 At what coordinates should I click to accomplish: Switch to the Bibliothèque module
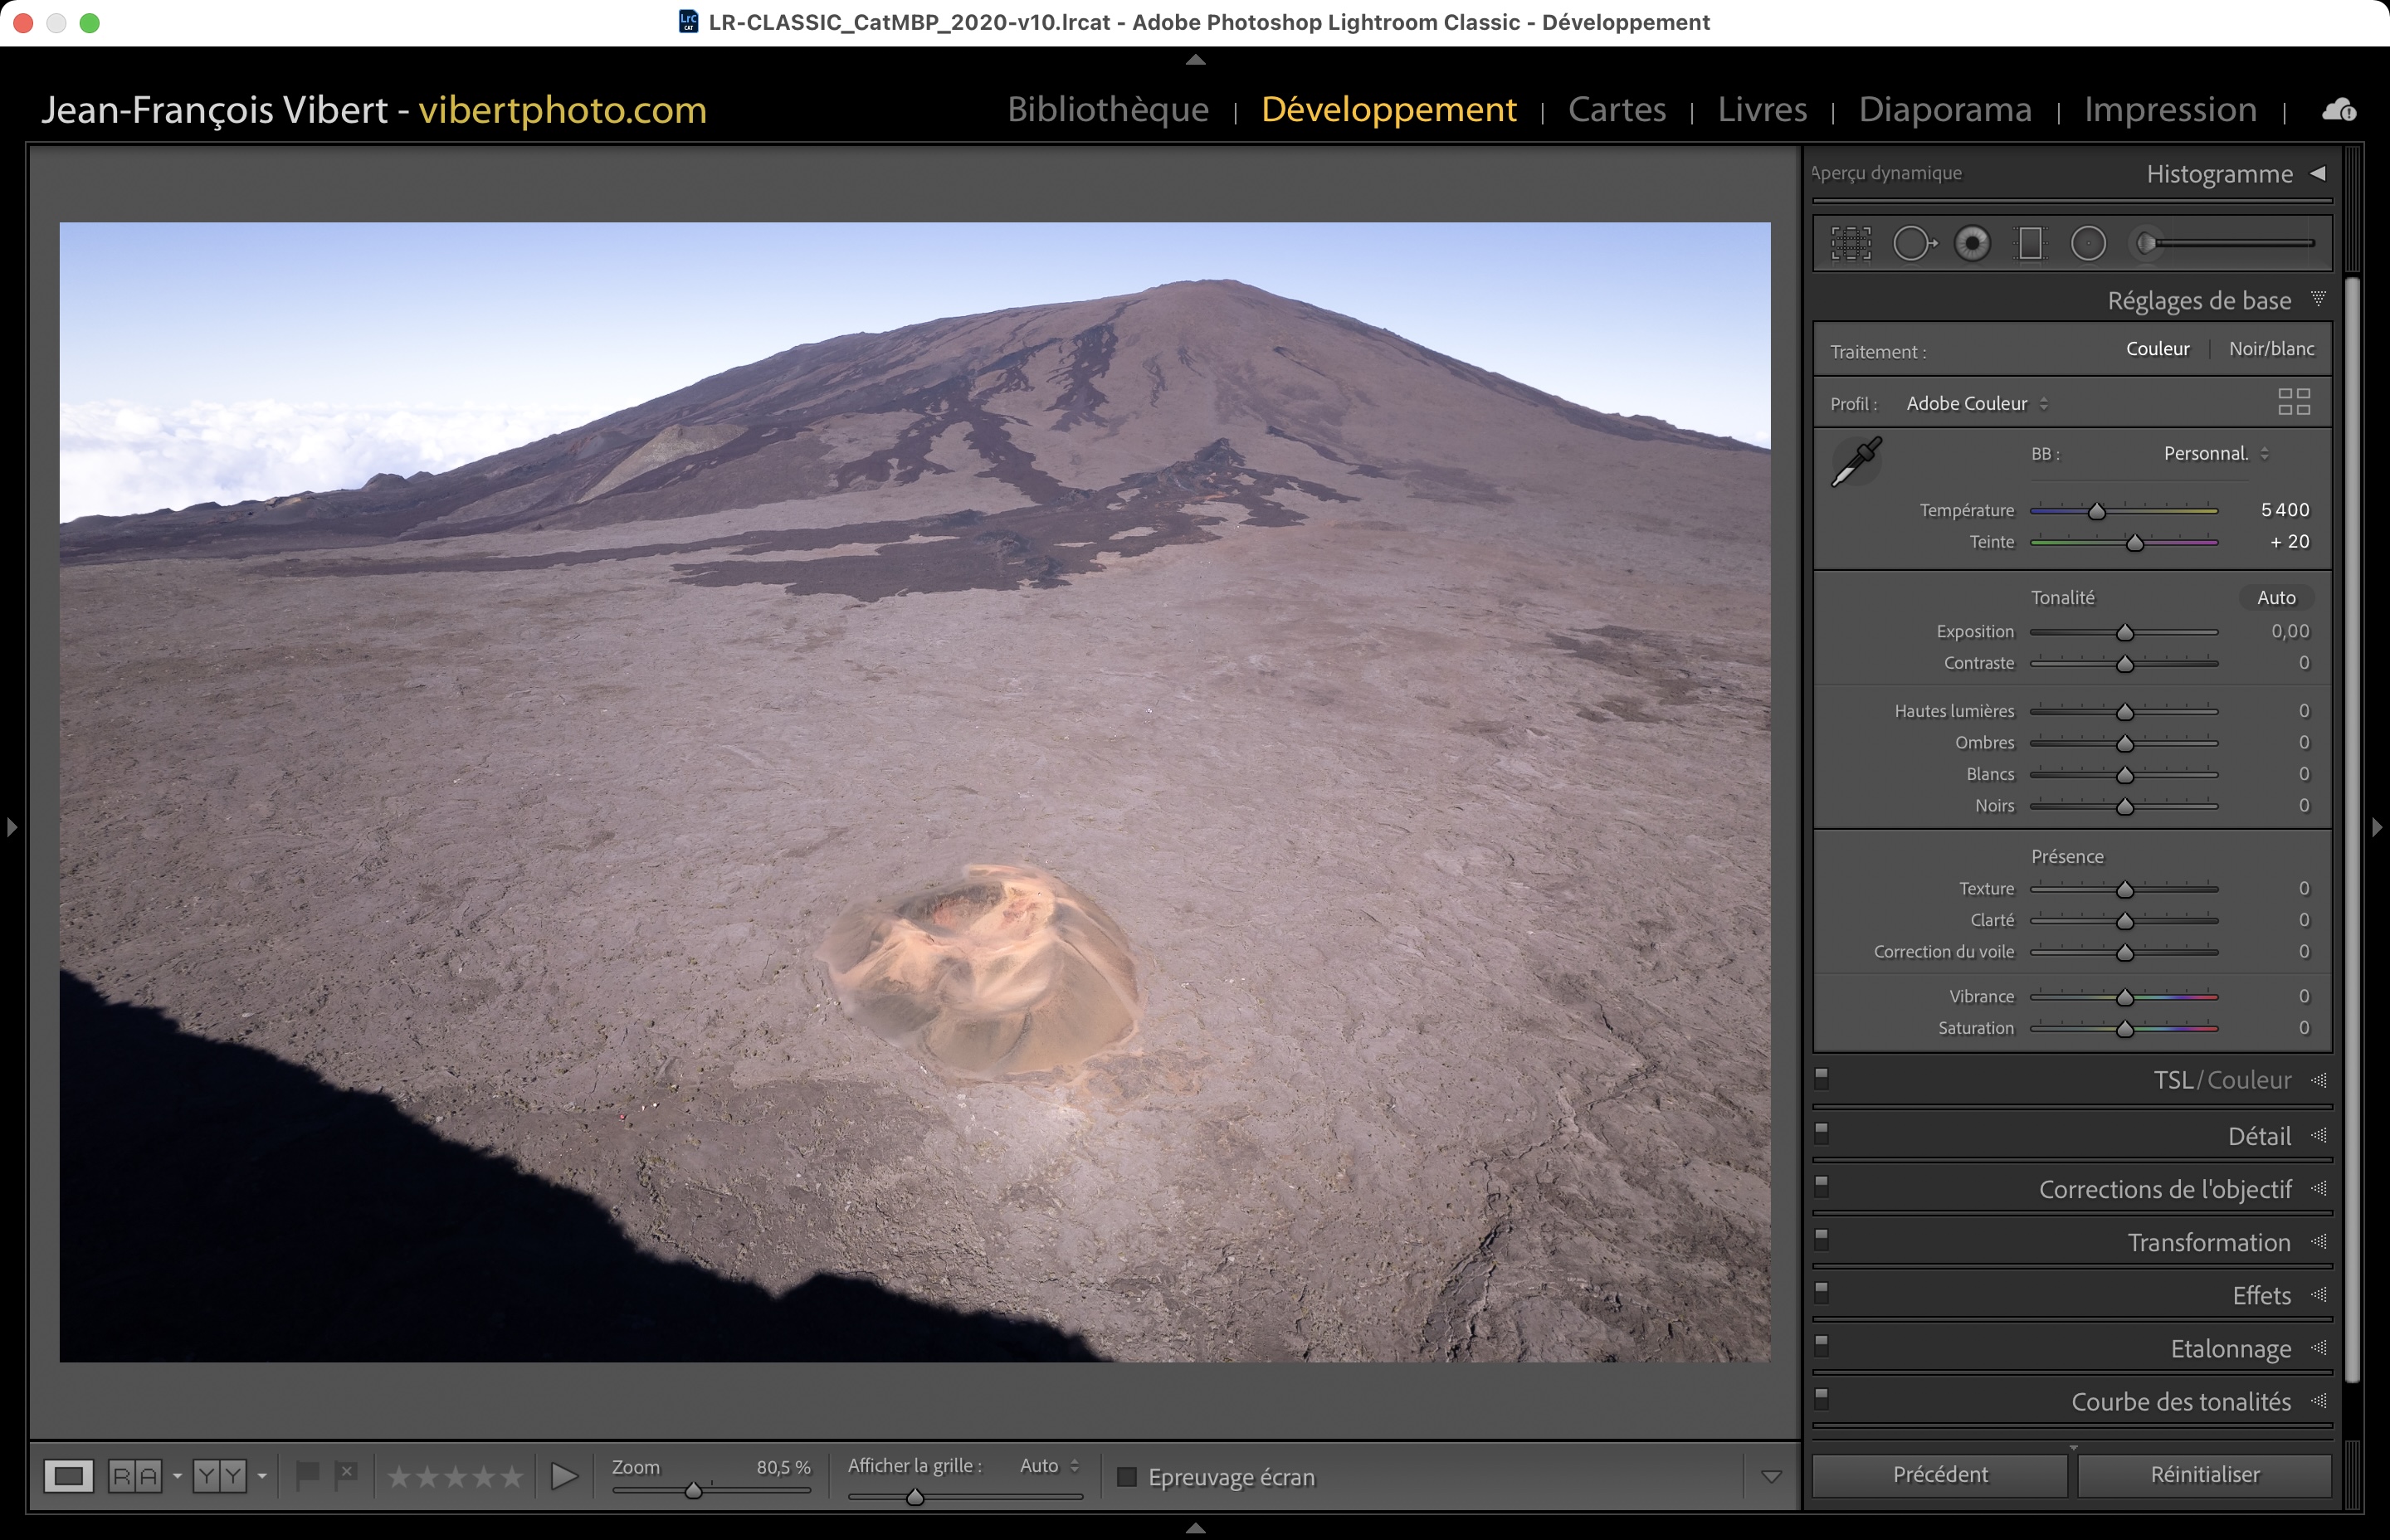tap(1107, 109)
